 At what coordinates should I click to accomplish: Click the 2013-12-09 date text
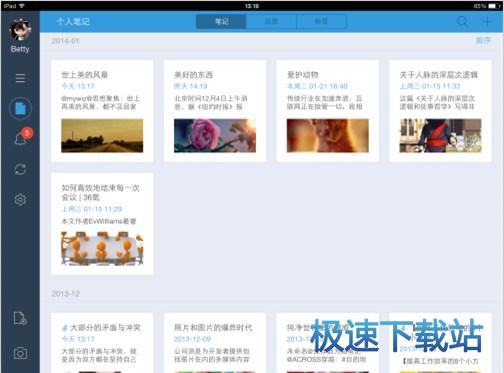click(x=192, y=339)
